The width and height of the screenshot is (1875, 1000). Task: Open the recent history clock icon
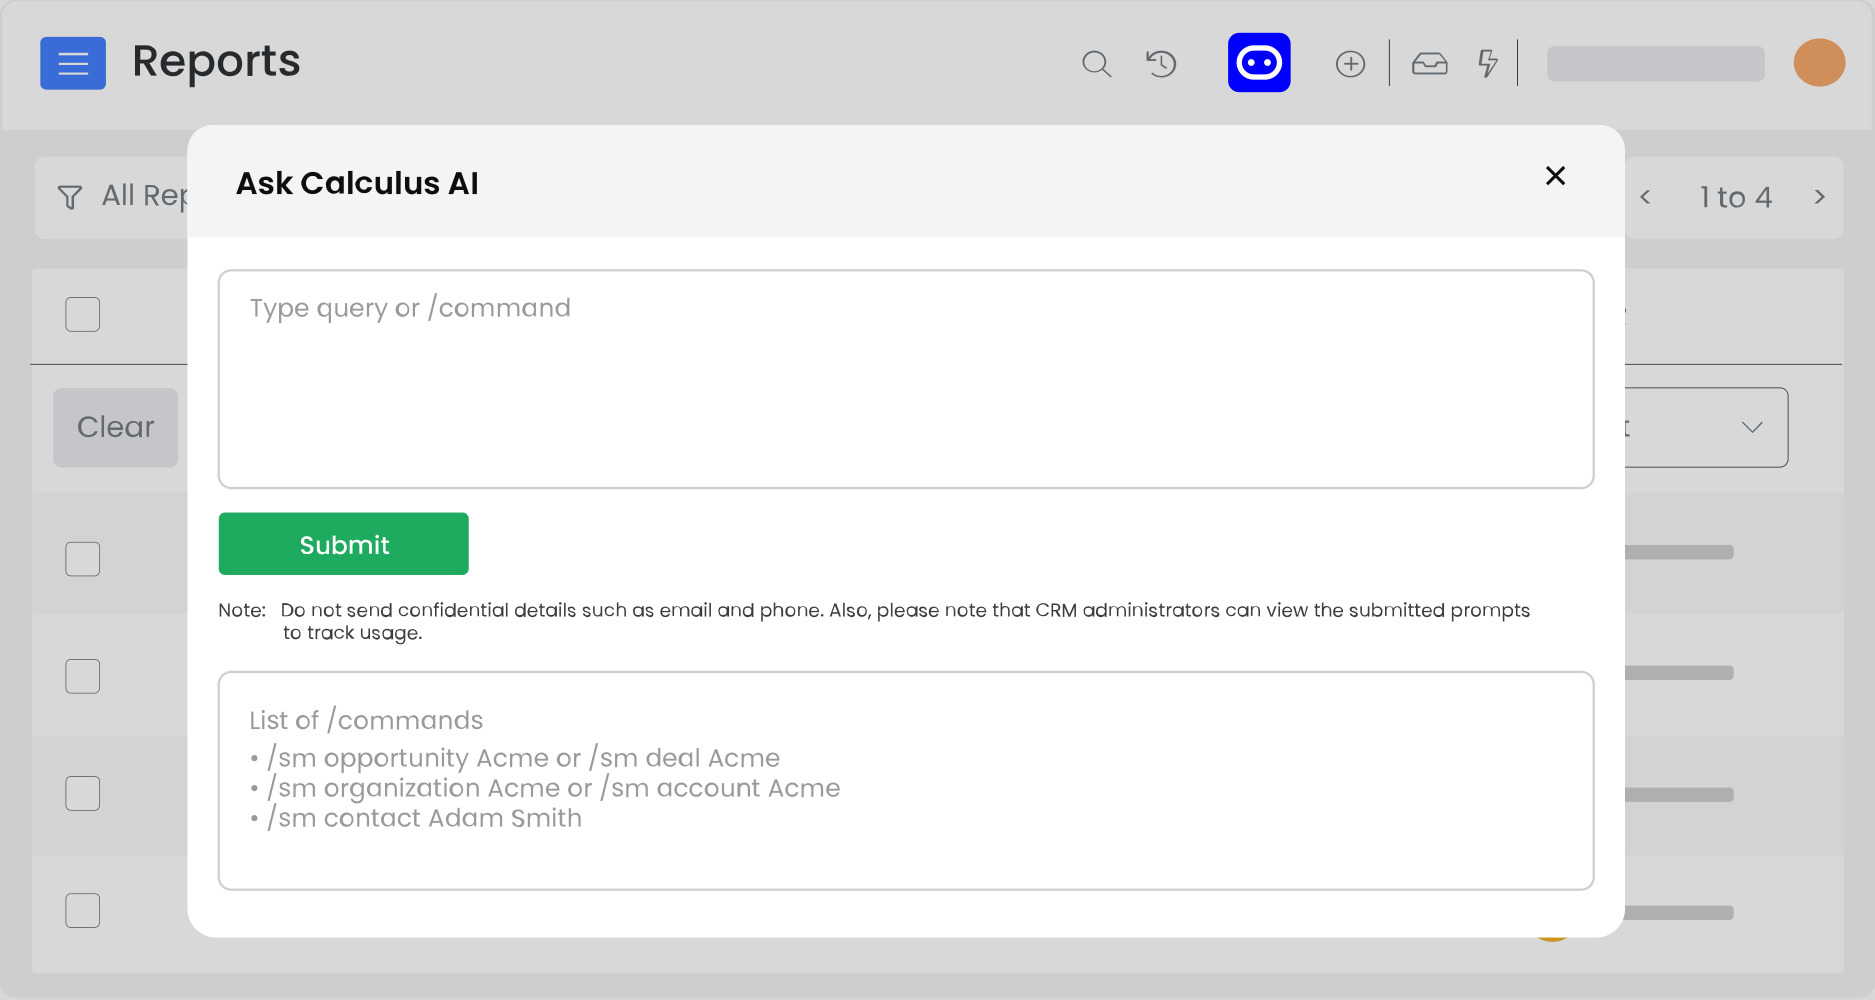1161,64
